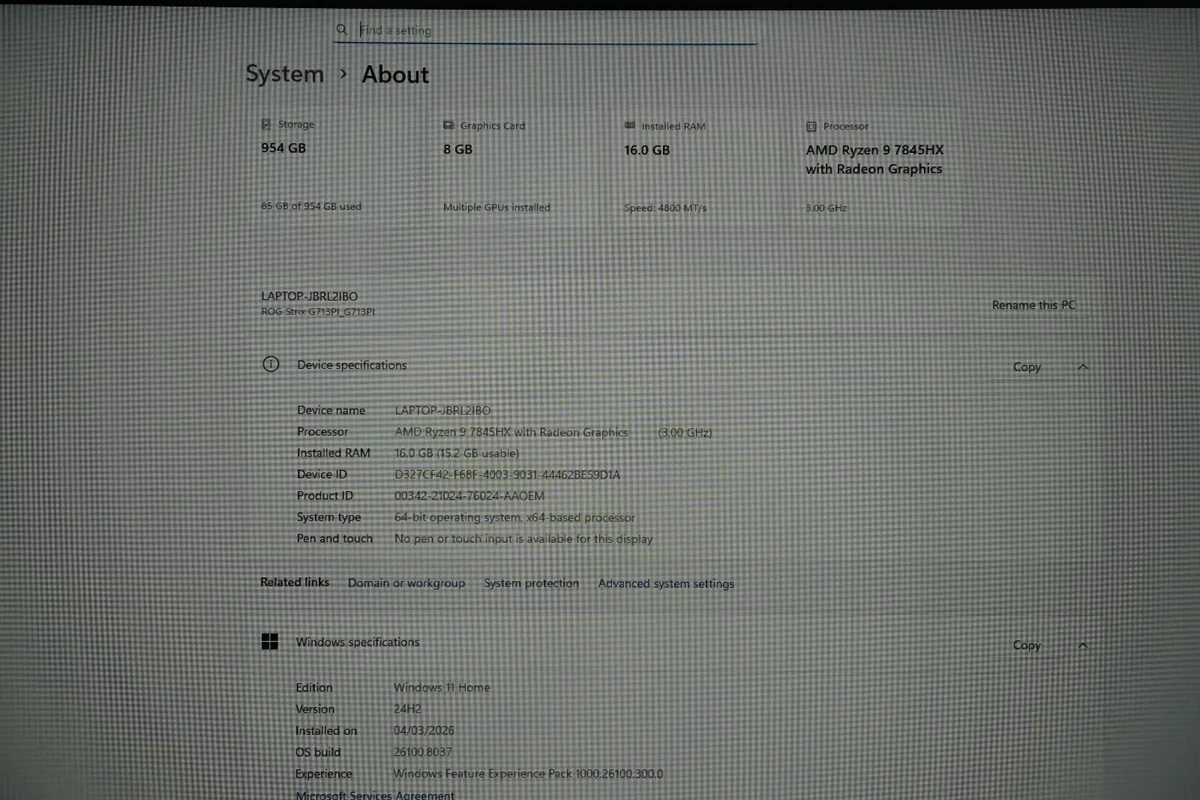Click the Installed RAM chip icon

630,126
